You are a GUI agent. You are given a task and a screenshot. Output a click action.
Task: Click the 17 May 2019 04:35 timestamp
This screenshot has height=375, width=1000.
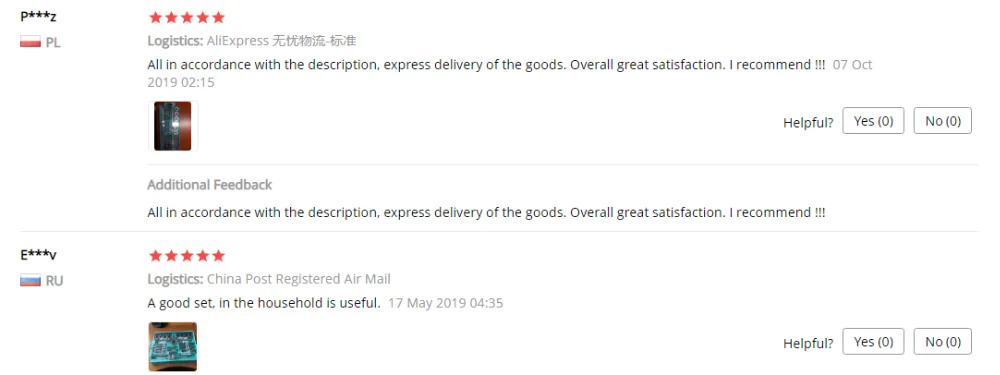(x=445, y=303)
